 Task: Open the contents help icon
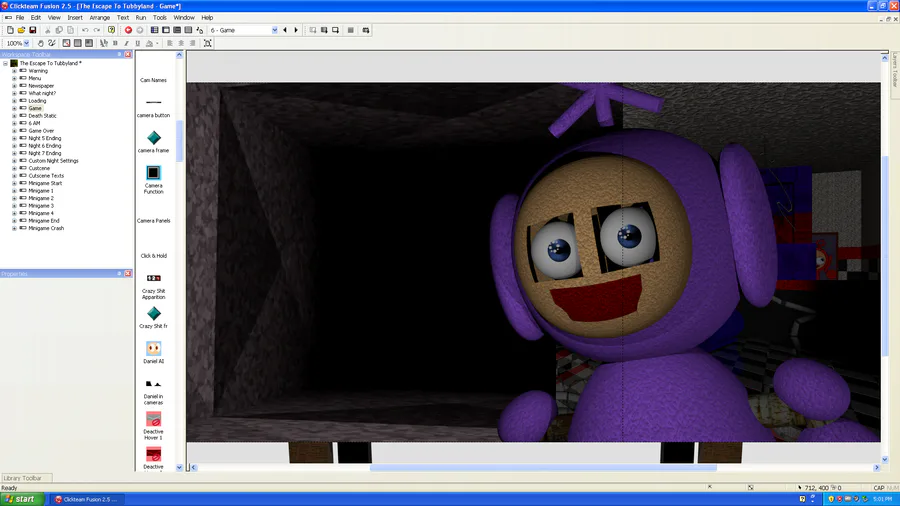[111, 30]
